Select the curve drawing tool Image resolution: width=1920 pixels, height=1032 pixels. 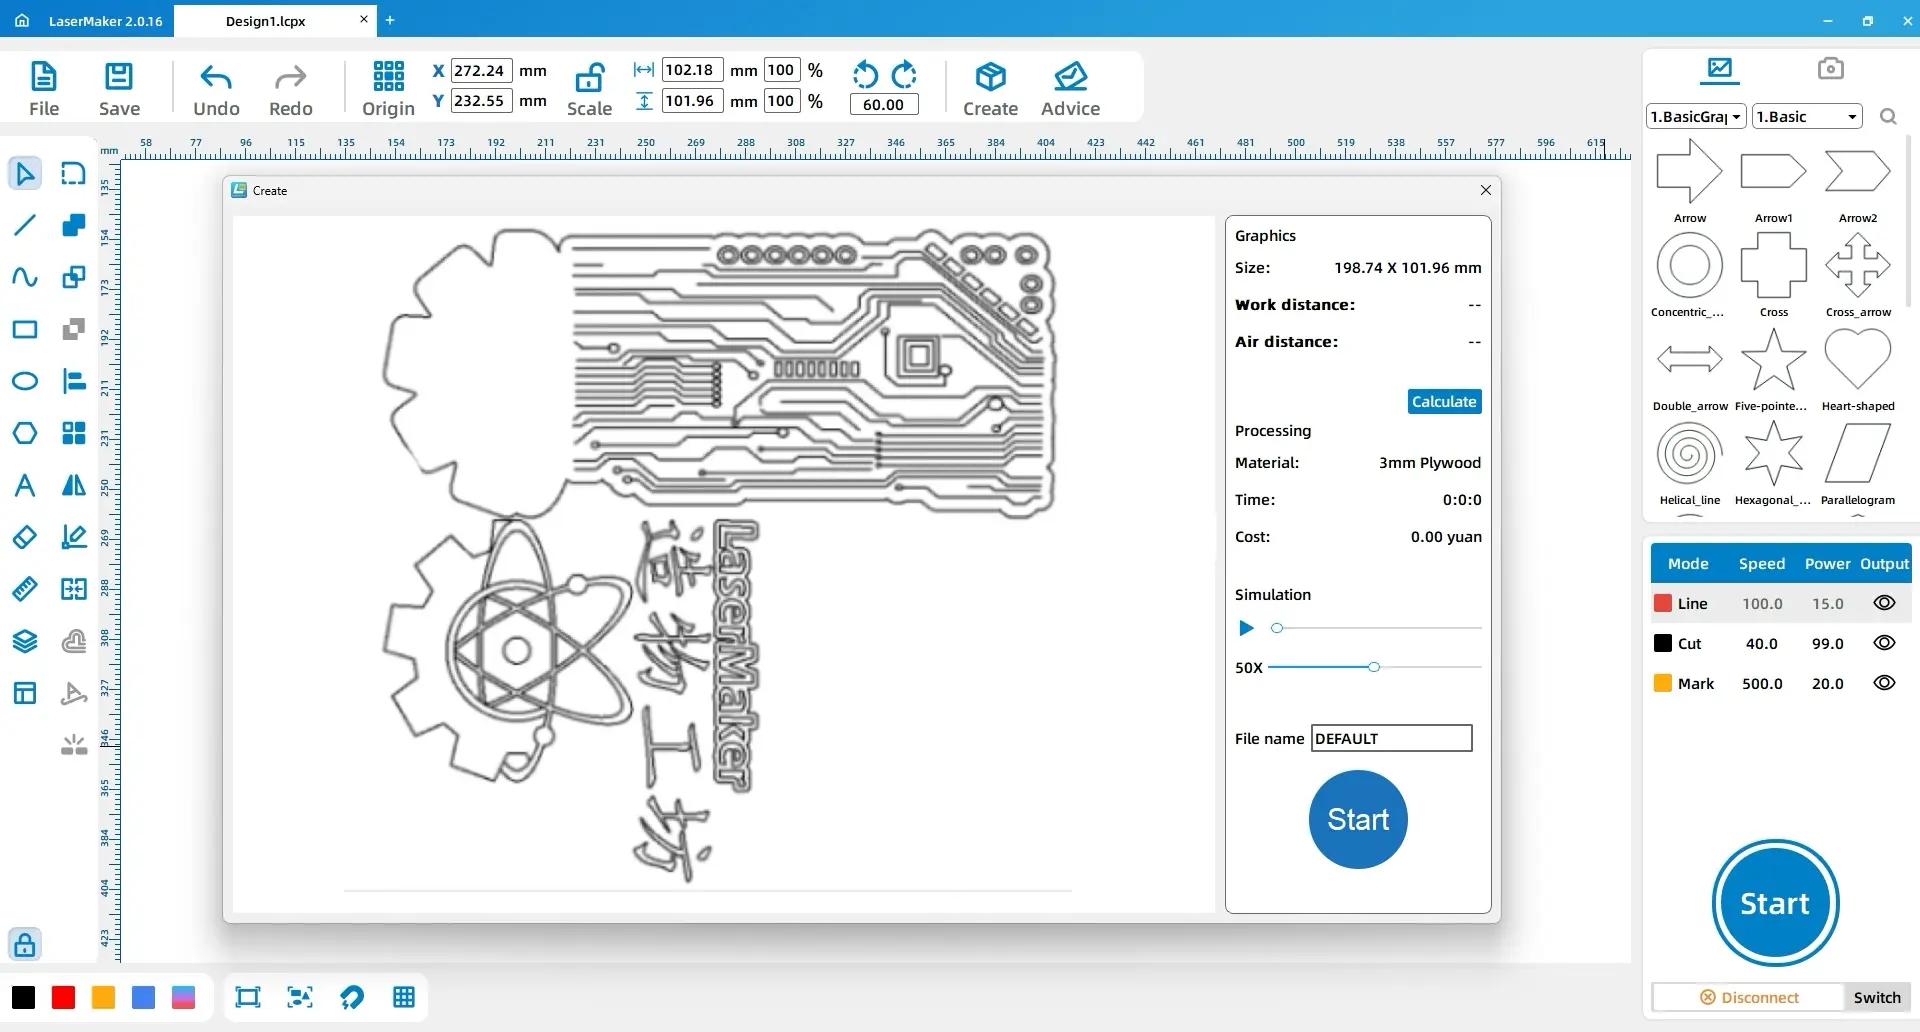pyautogui.click(x=25, y=277)
